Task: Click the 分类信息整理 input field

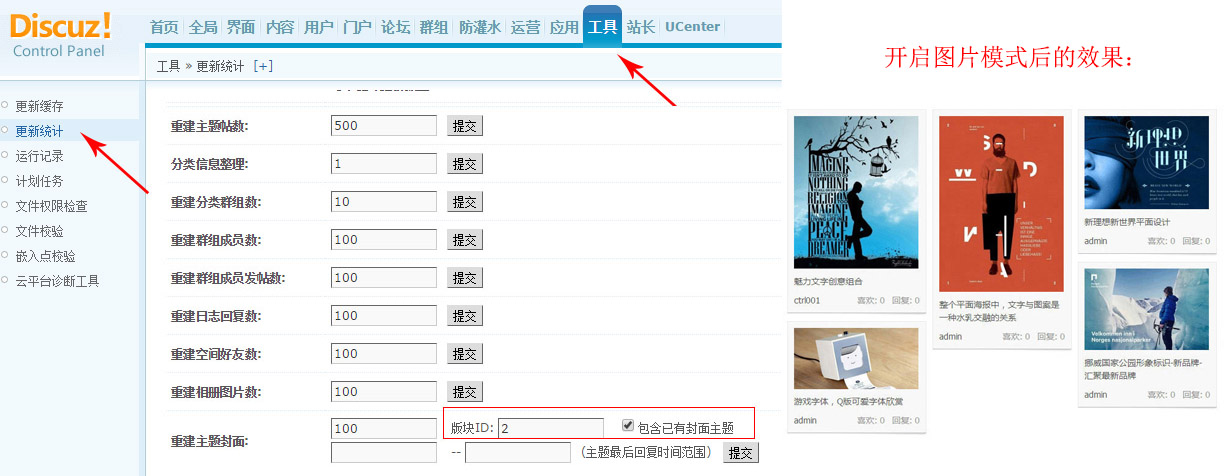Action: click(x=384, y=163)
